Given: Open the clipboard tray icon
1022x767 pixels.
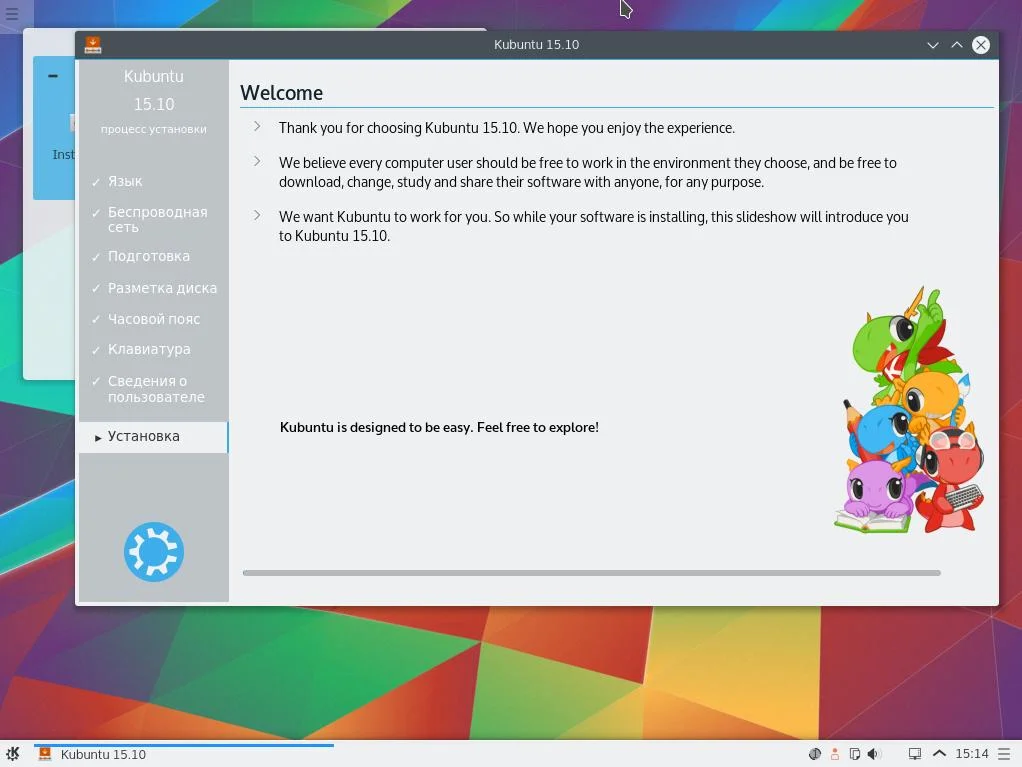Looking at the screenshot, I should [854, 754].
